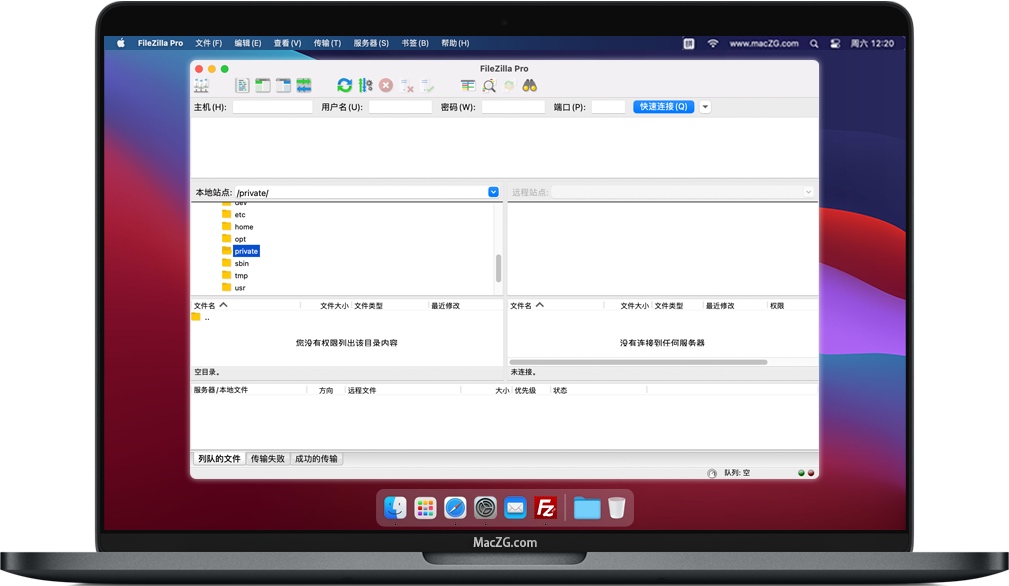Click the red cancel operation icon
1009x586 pixels.
pos(386,86)
